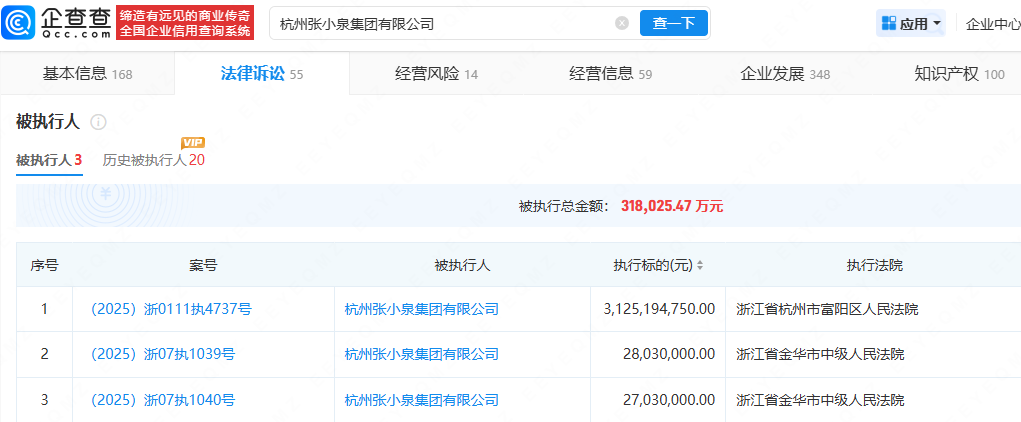Switch to 经营风险 tab

(x=436, y=74)
